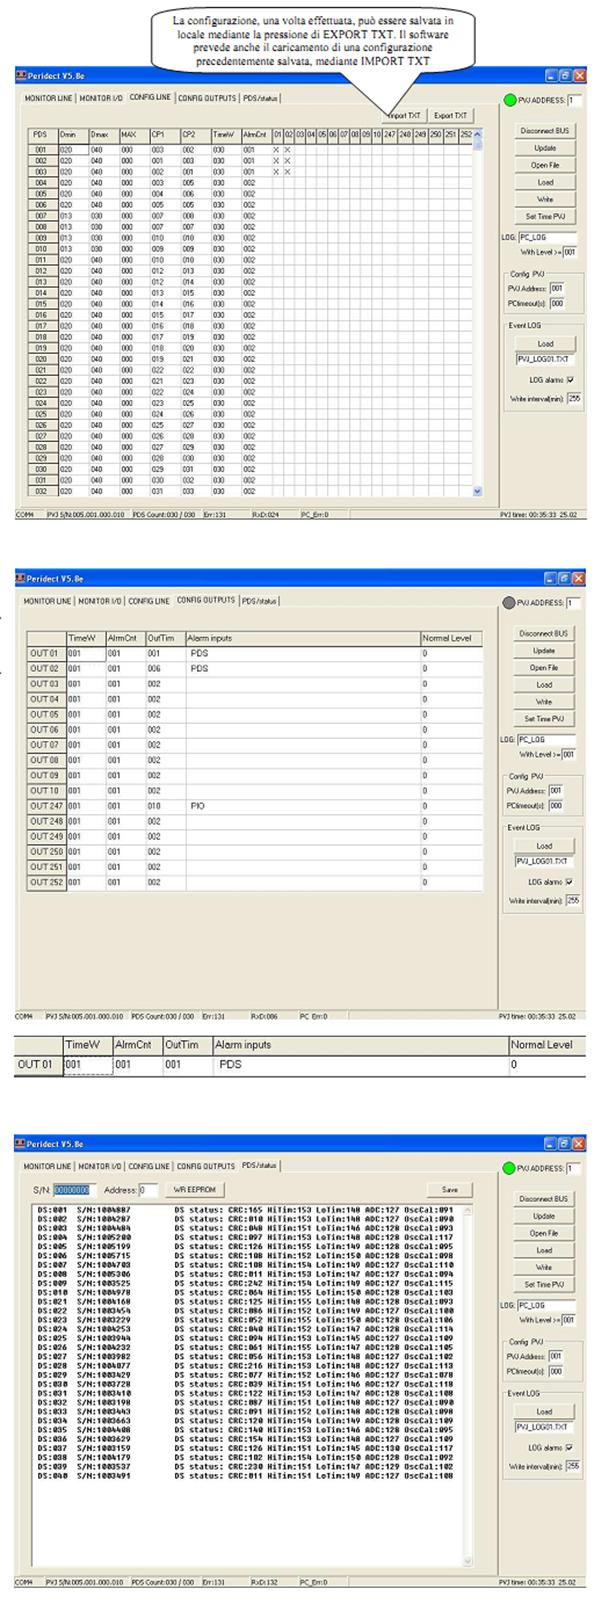
Task: Toggle LOG alarms checkbox in the CONFIG OUTPUTS window
Action: pos(570,883)
